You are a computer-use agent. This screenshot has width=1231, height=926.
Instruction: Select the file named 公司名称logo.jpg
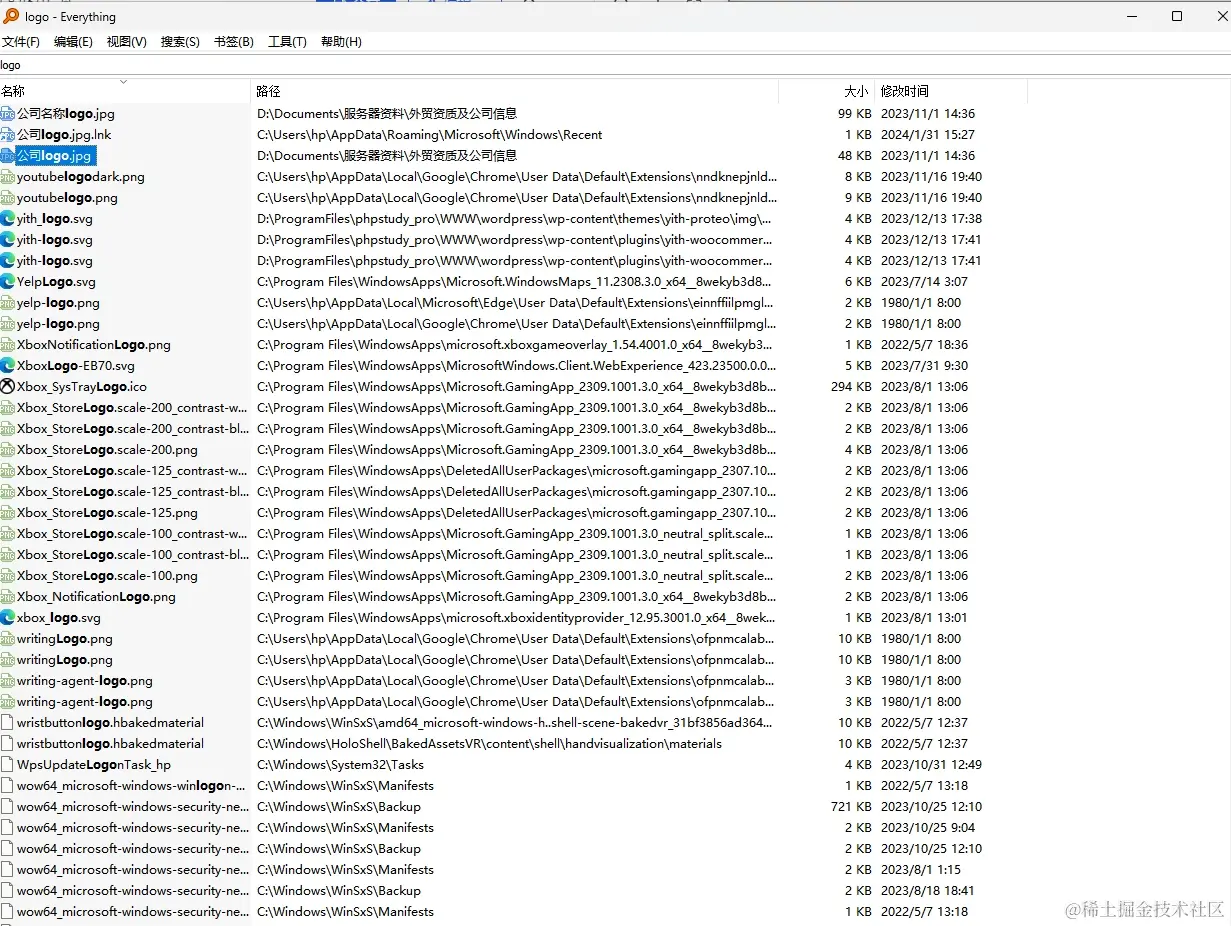click(66, 114)
